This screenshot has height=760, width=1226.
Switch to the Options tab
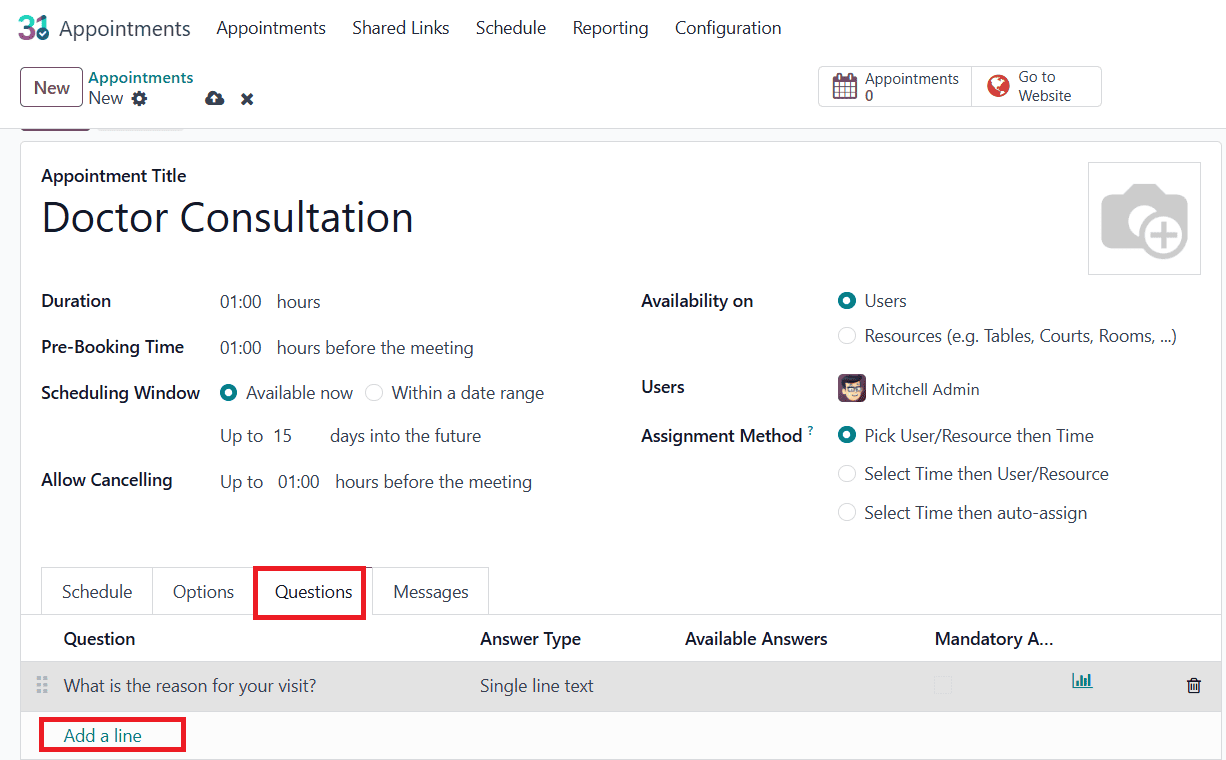pyautogui.click(x=203, y=591)
